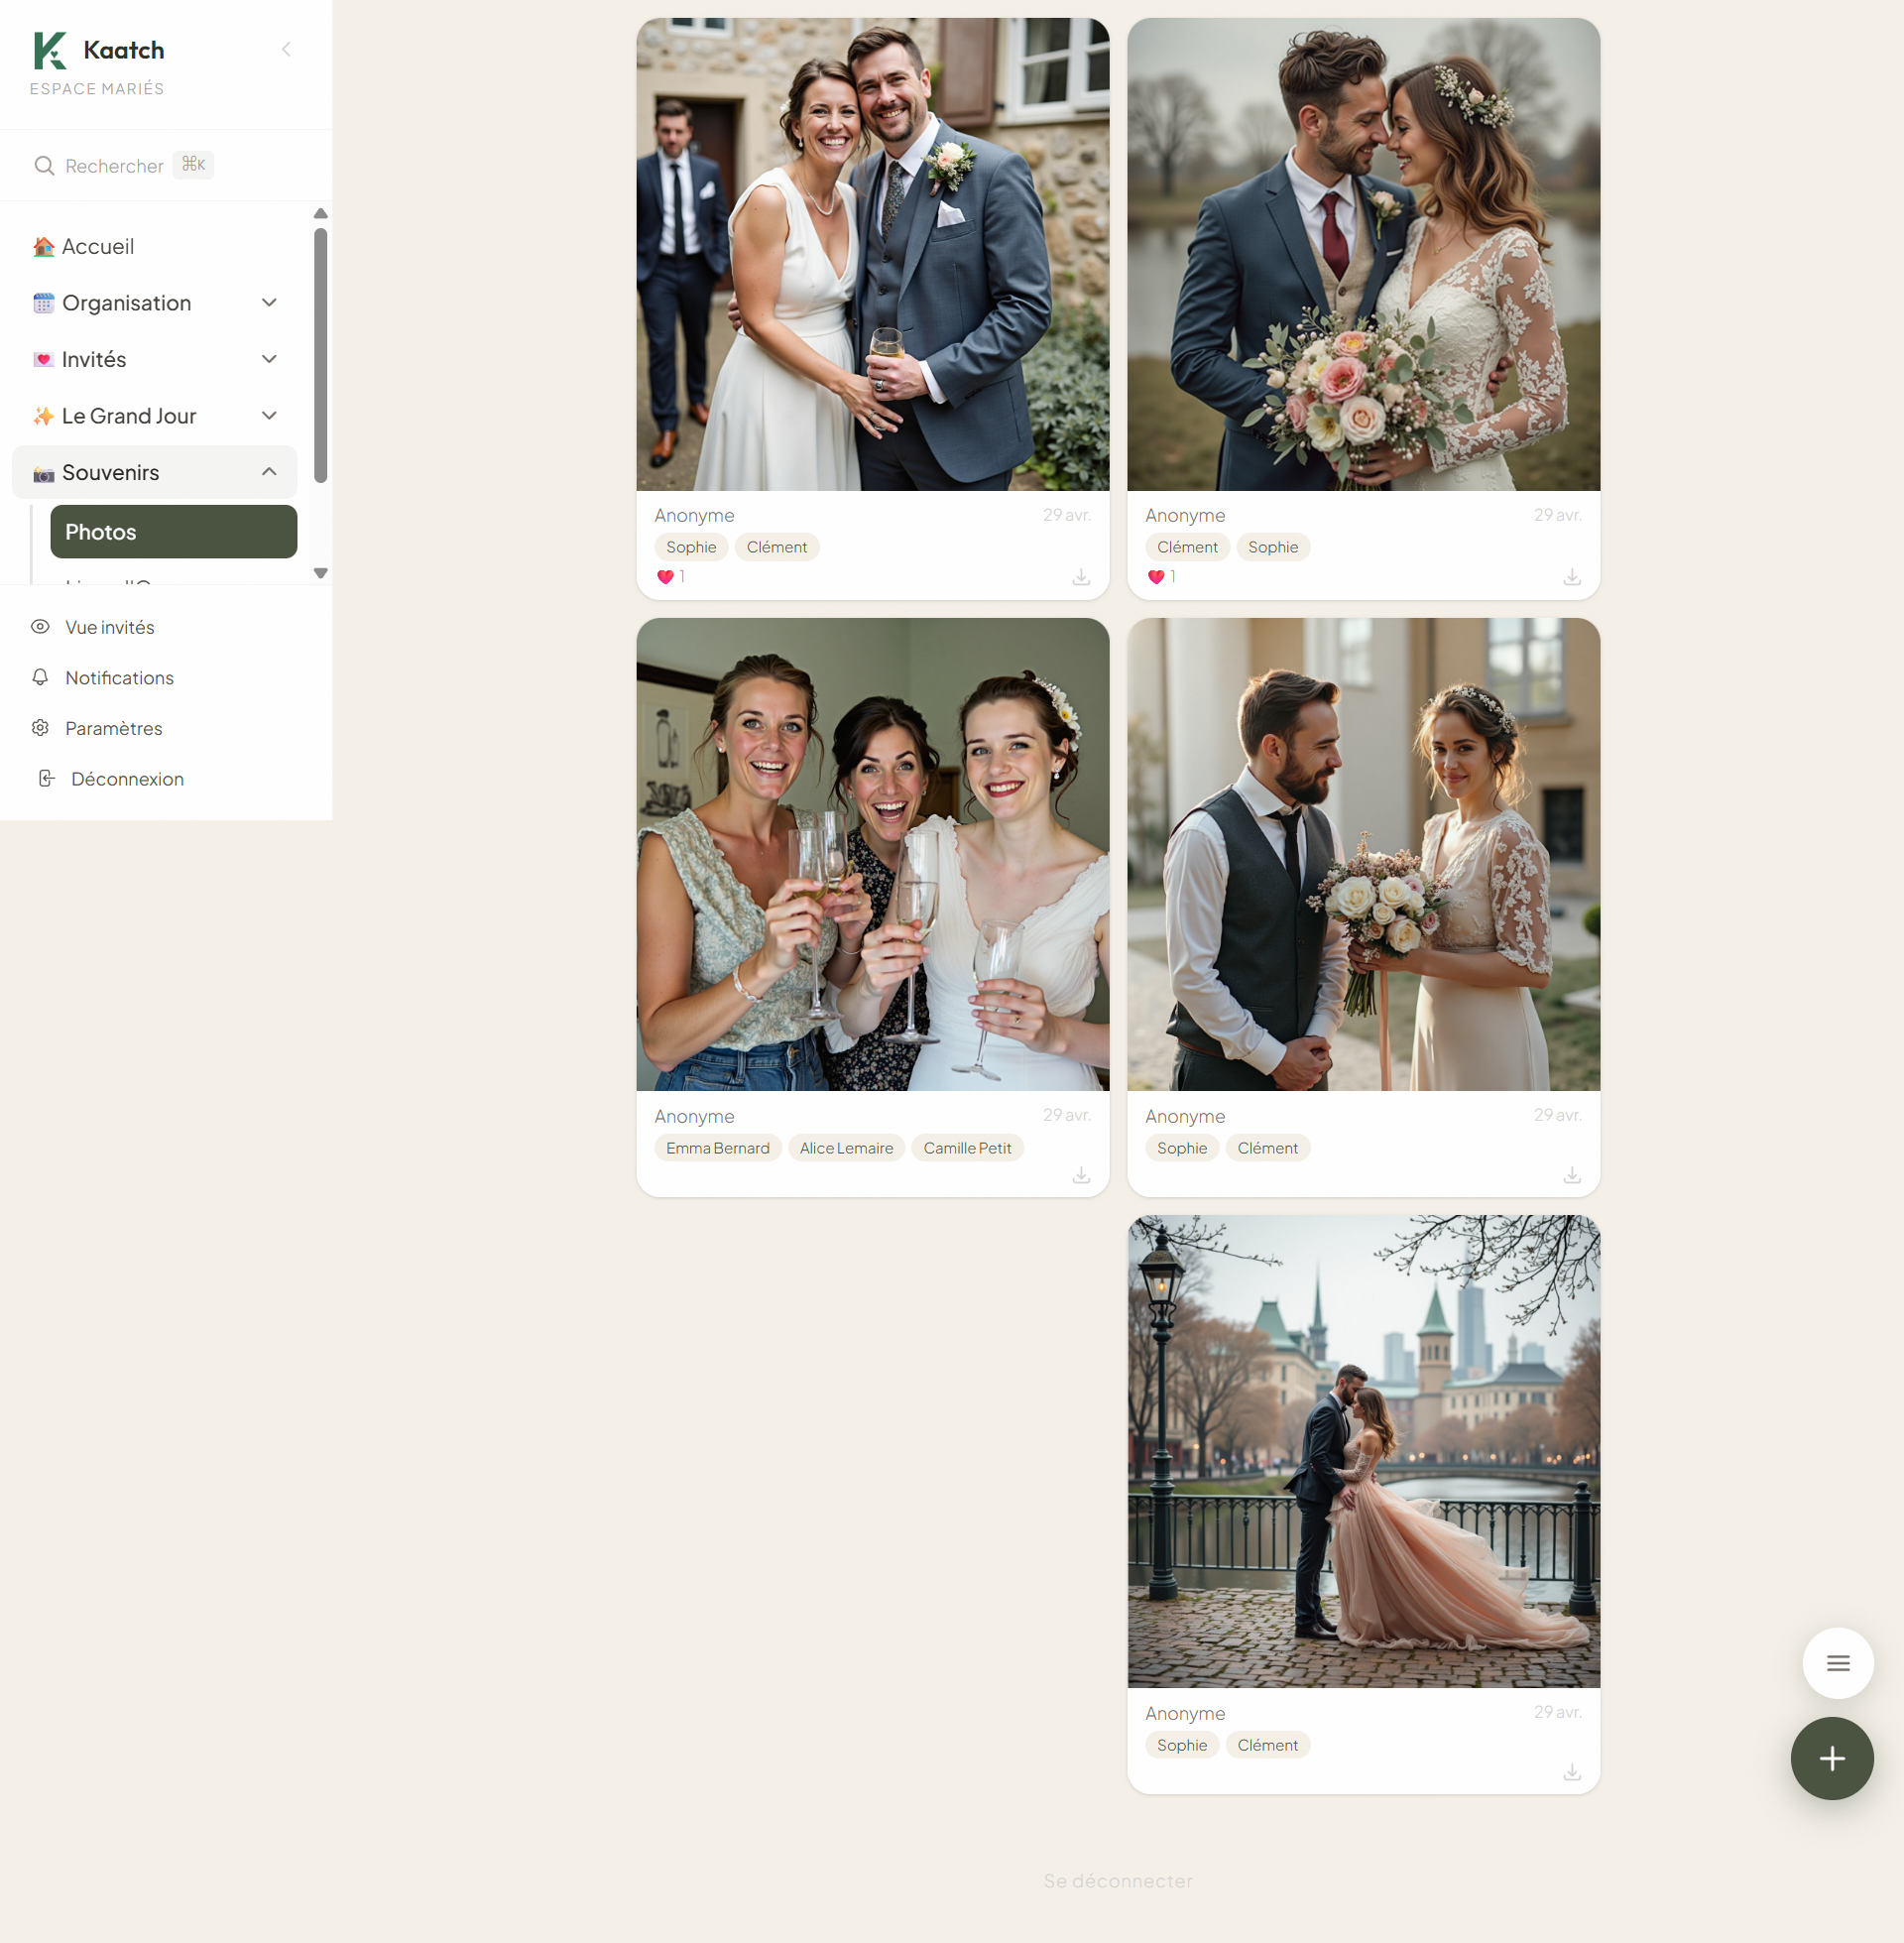Click the sidebar scrollbar up arrow
1904x1943 pixels.
[x=320, y=213]
